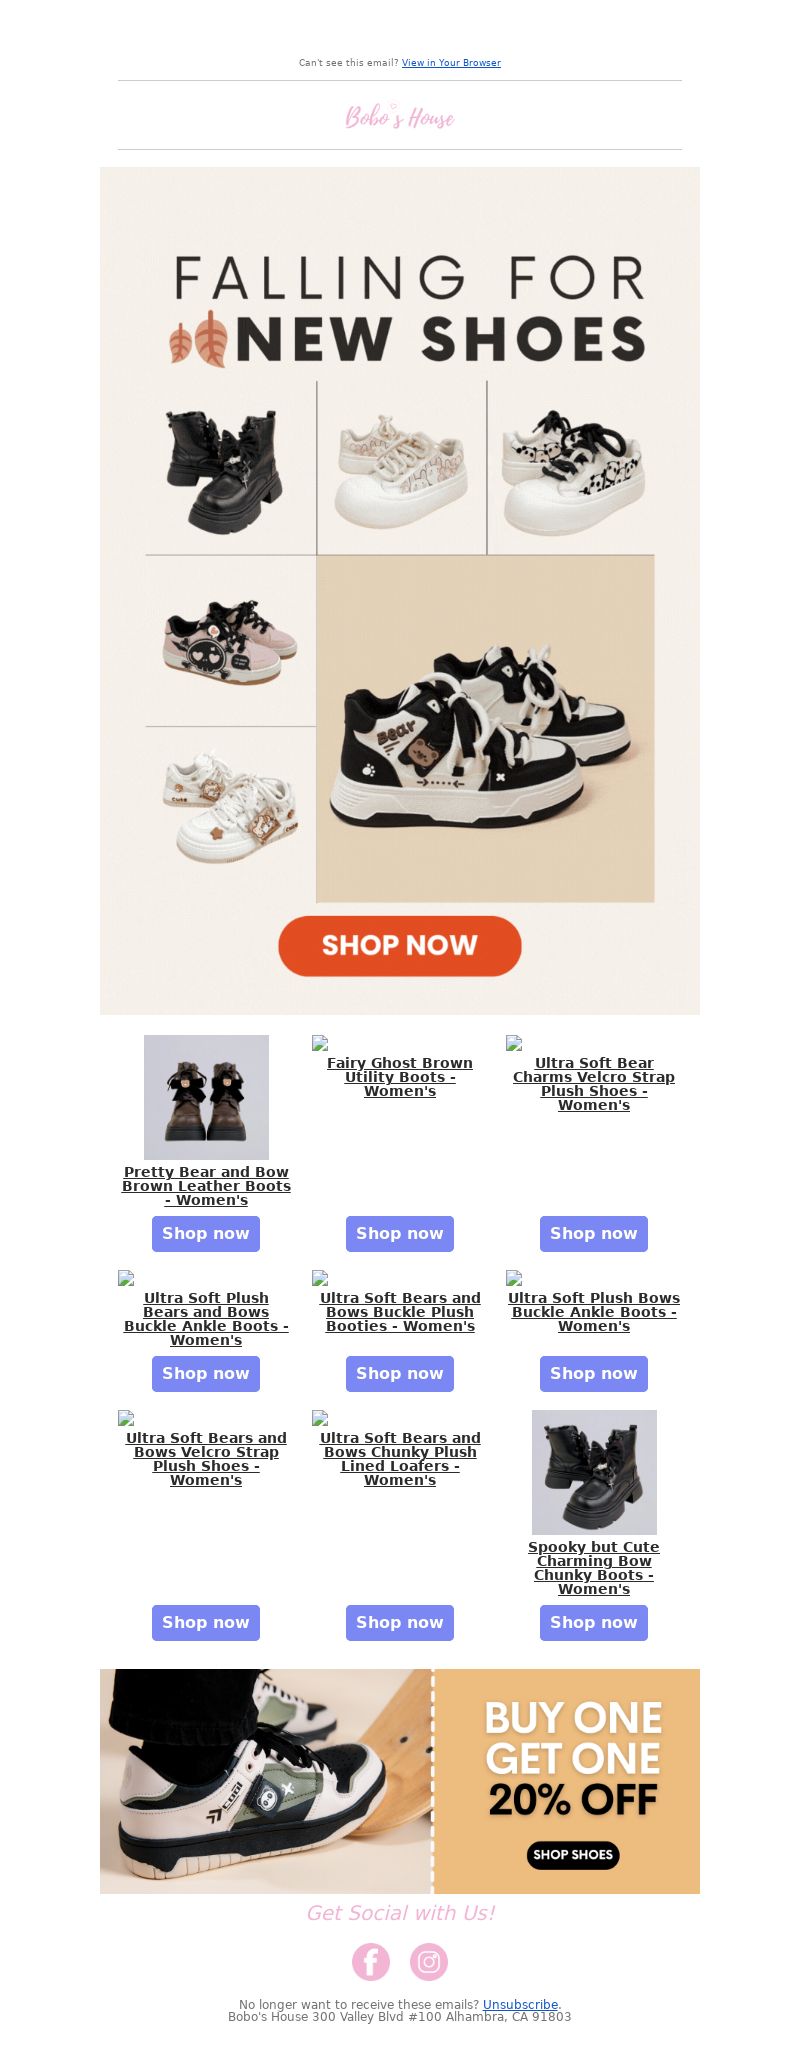The image size is (800, 2071).
Task: Click broken image above Ultra Soft Bear Charms
Action: point(514,1043)
